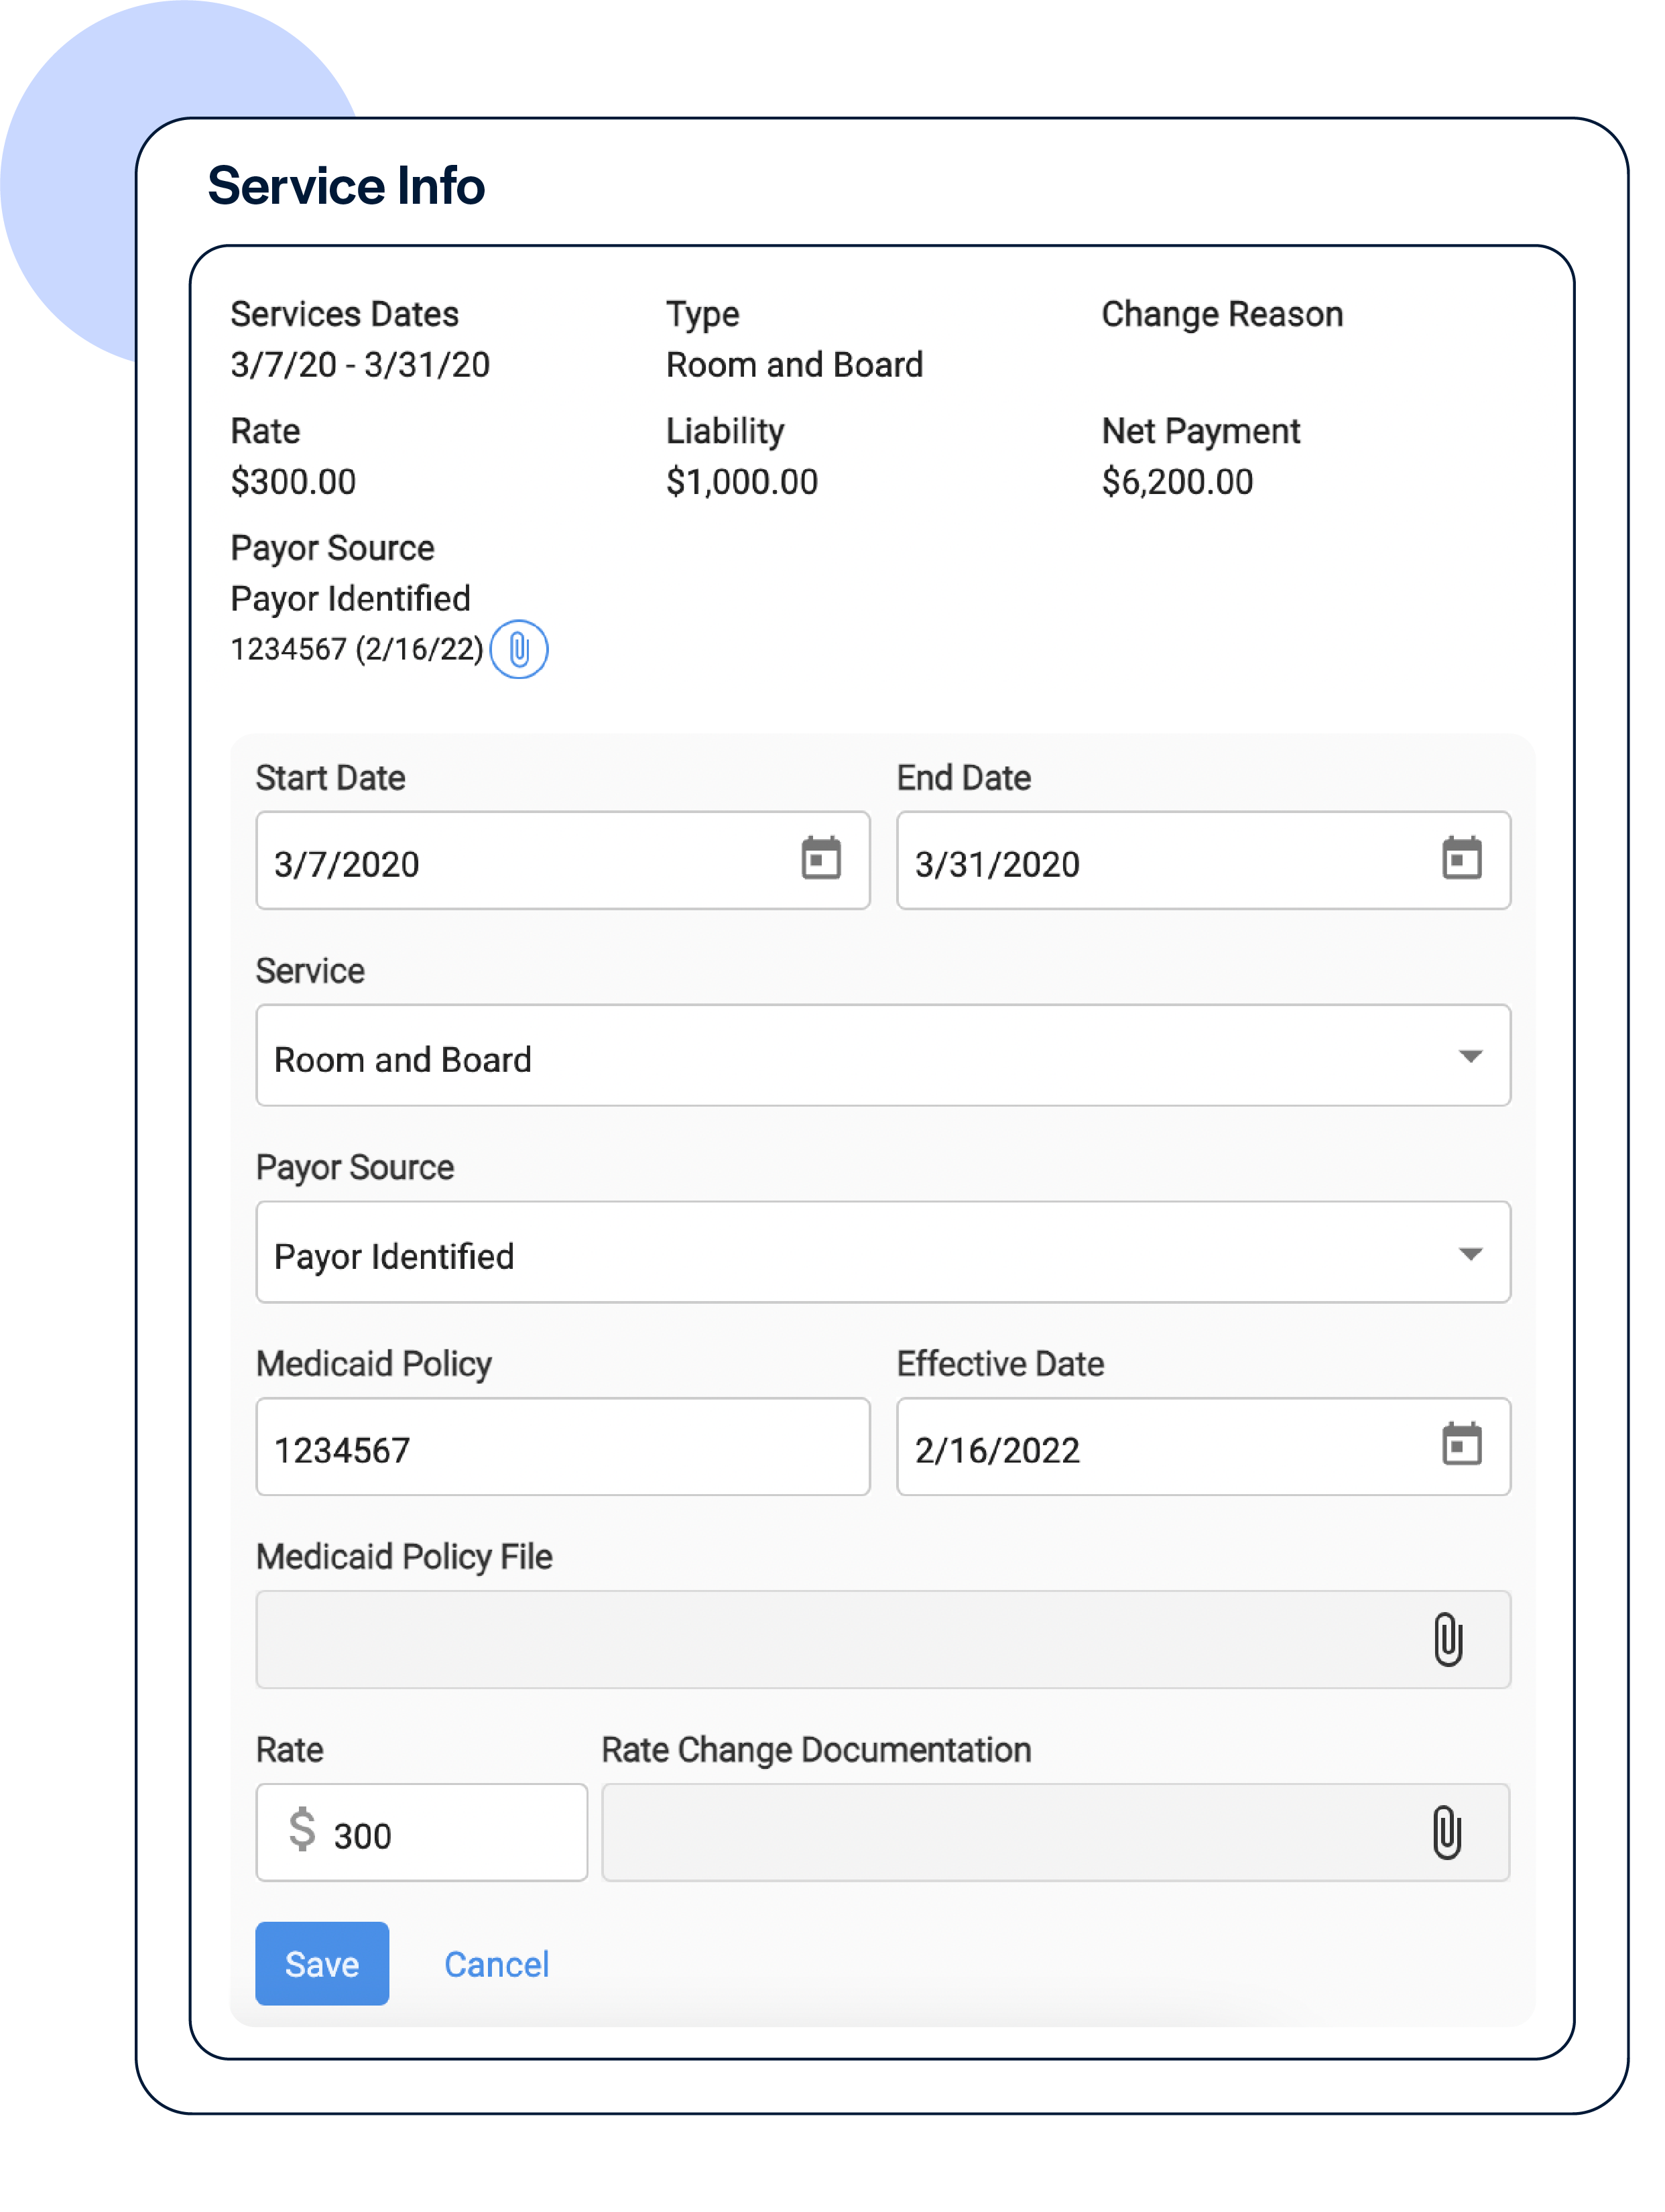1665x2212 pixels.
Task: Open the Room and Board service selector
Action: [x=800, y=1057]
